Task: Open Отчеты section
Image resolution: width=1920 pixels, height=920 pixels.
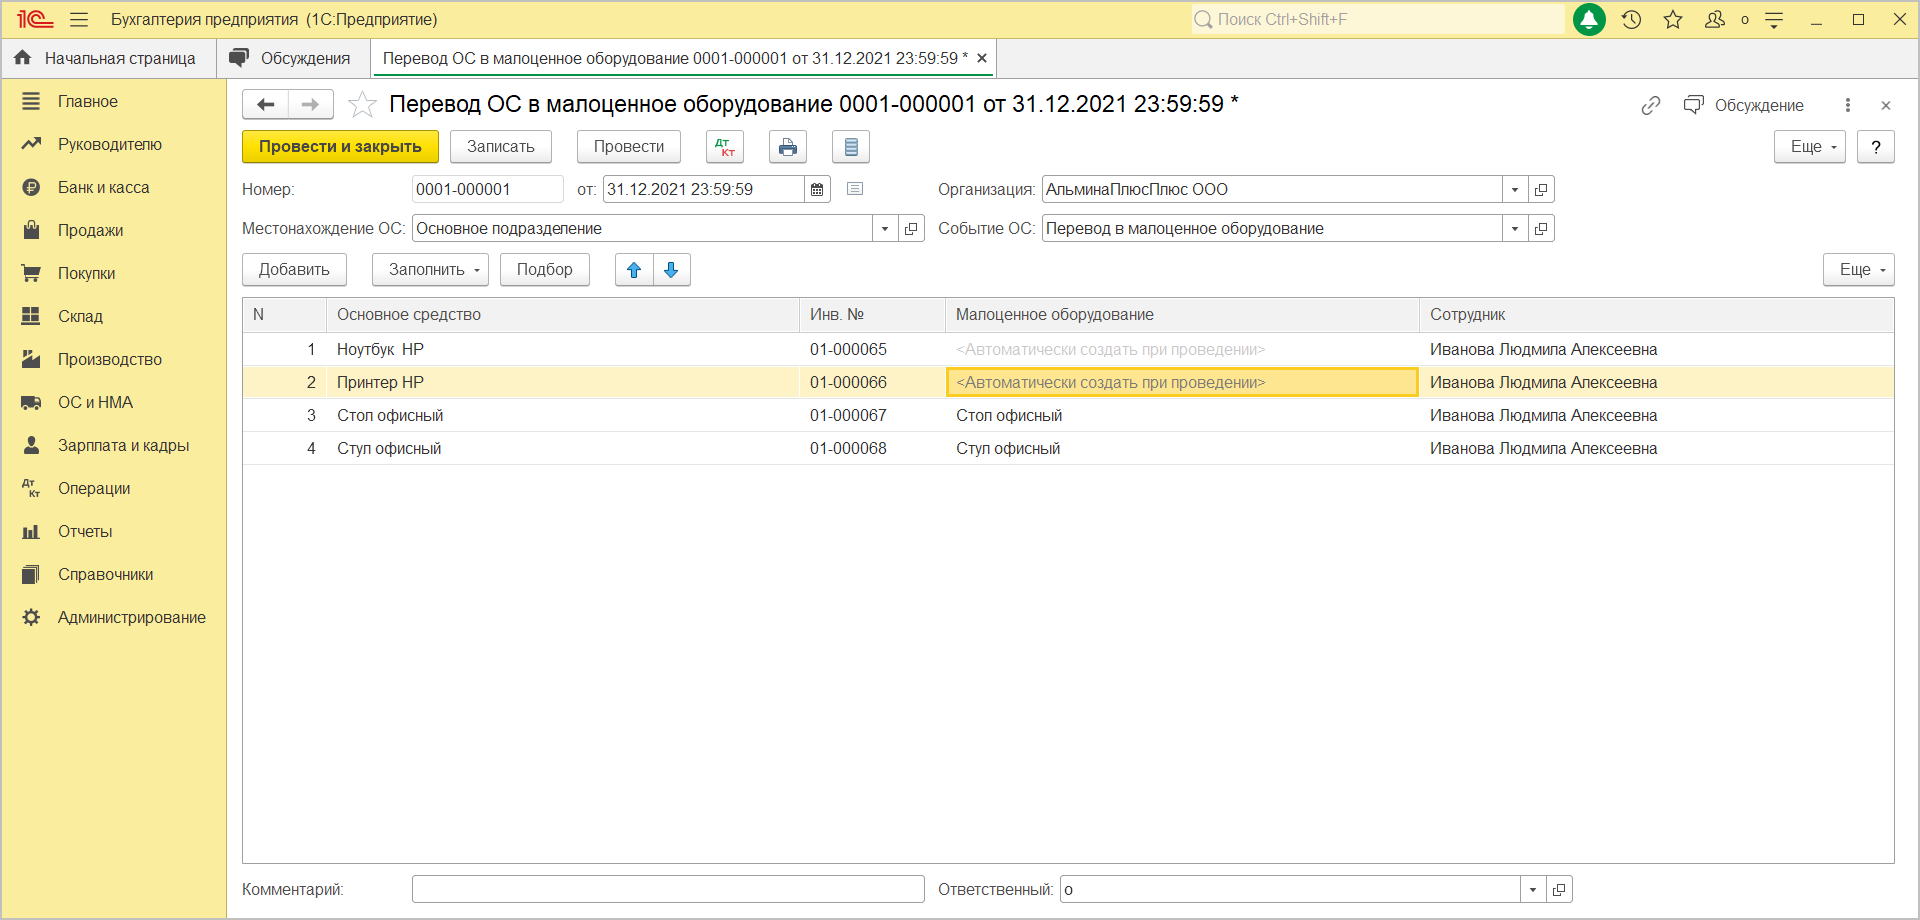Action: pos(85,531)
